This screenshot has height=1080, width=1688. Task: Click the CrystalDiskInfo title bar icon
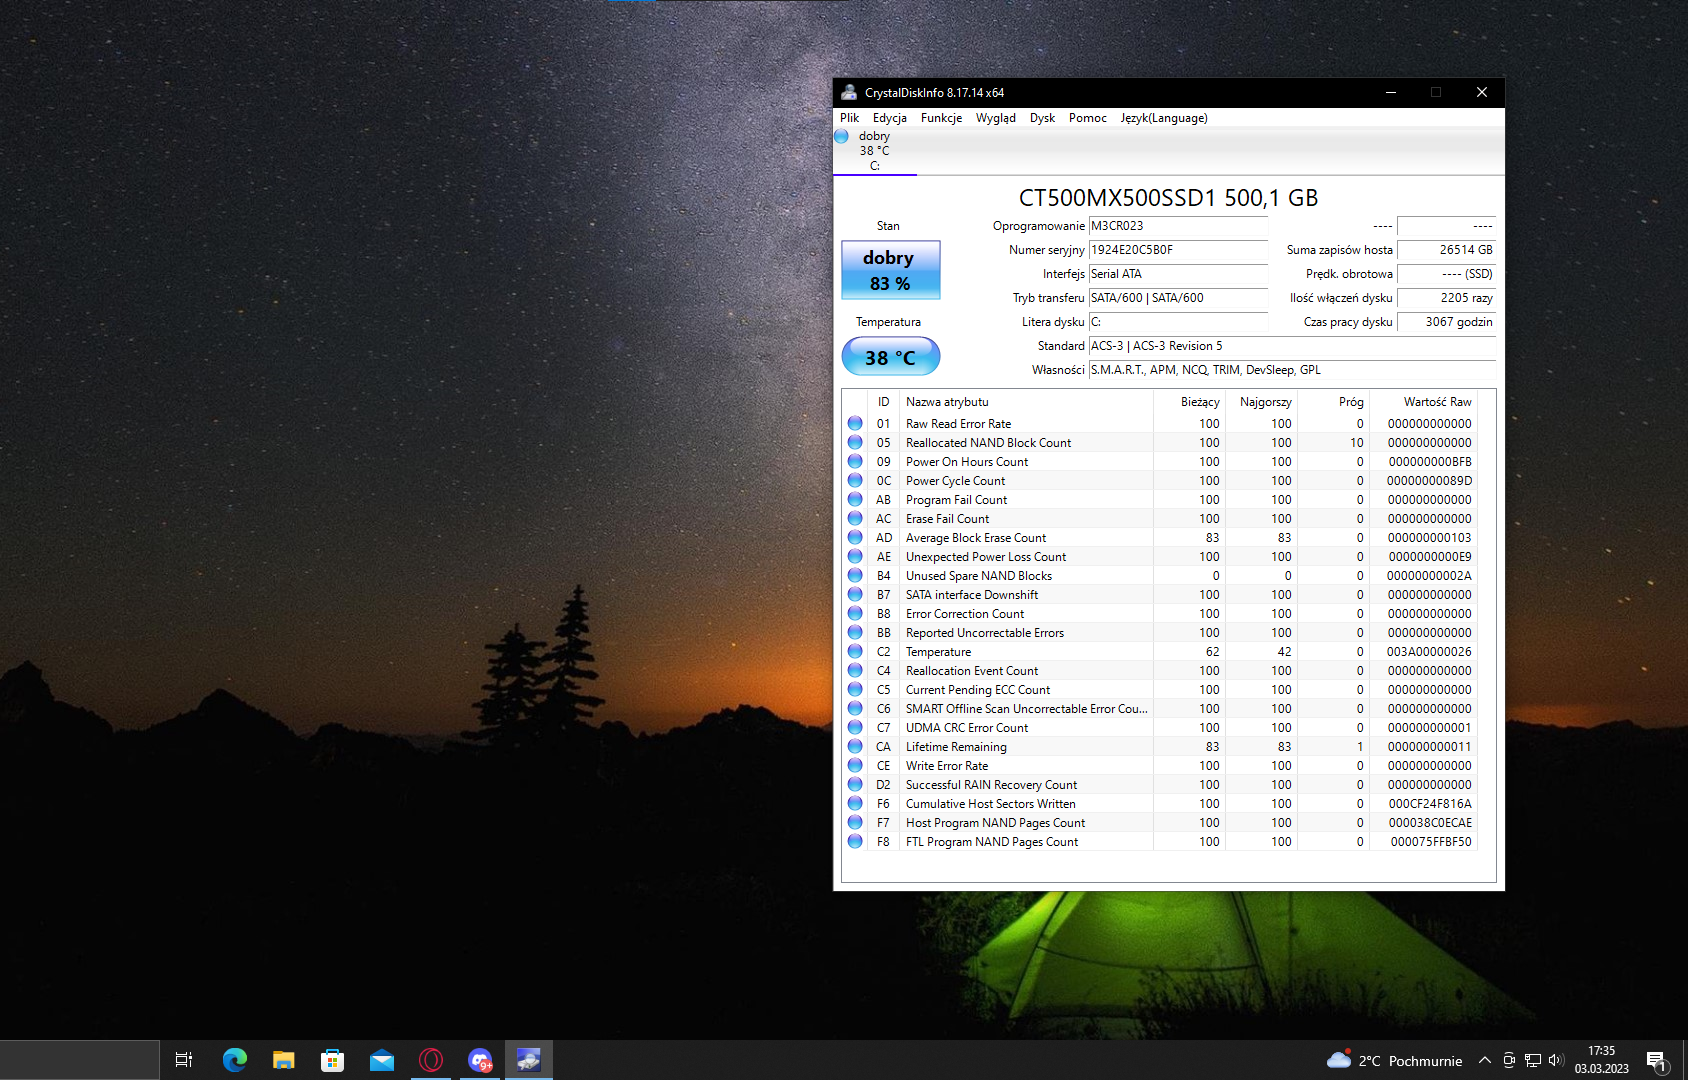849,92
